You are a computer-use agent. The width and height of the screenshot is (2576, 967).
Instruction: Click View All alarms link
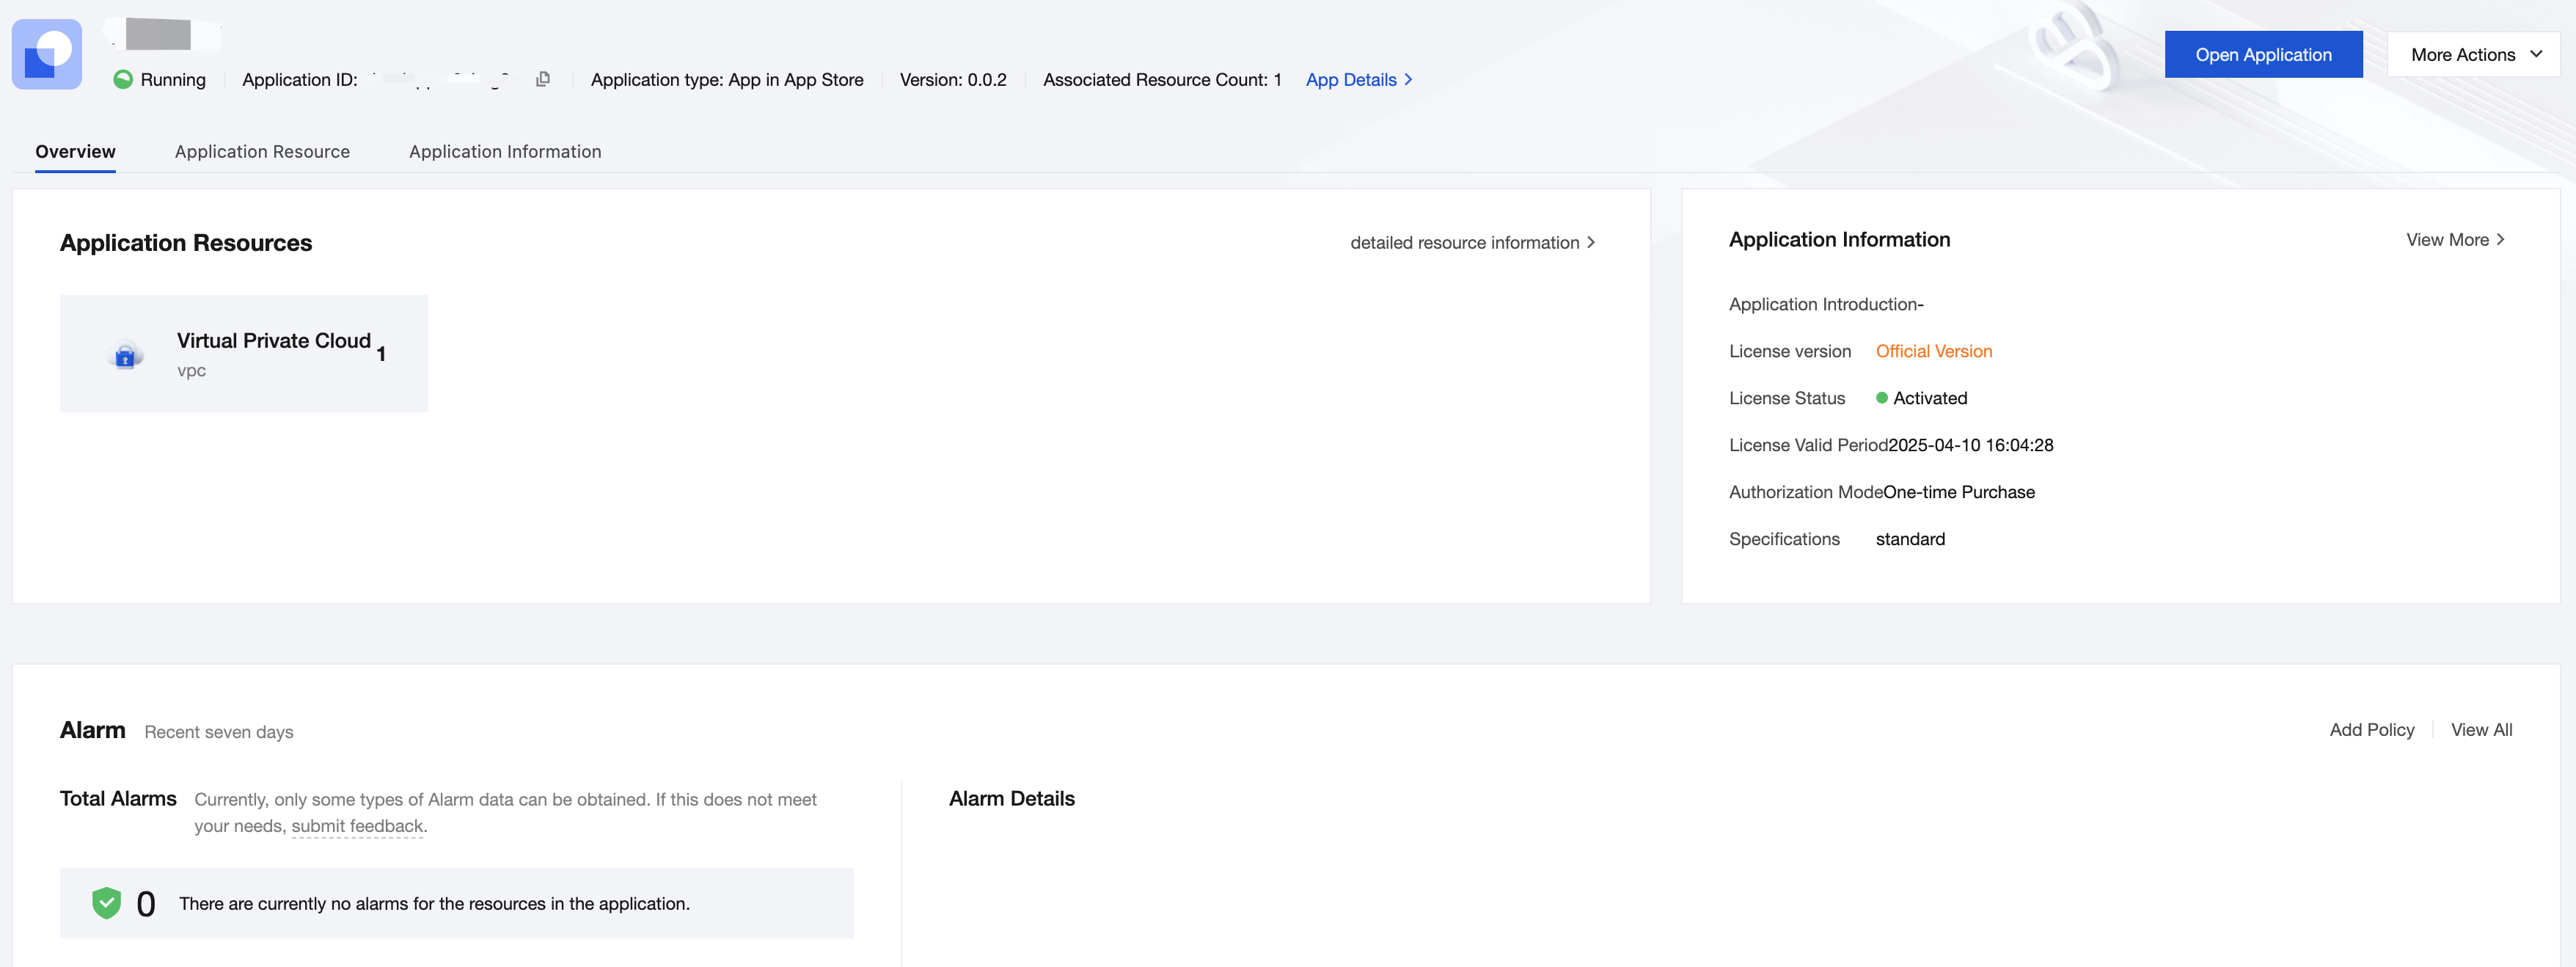(2481, 730)
